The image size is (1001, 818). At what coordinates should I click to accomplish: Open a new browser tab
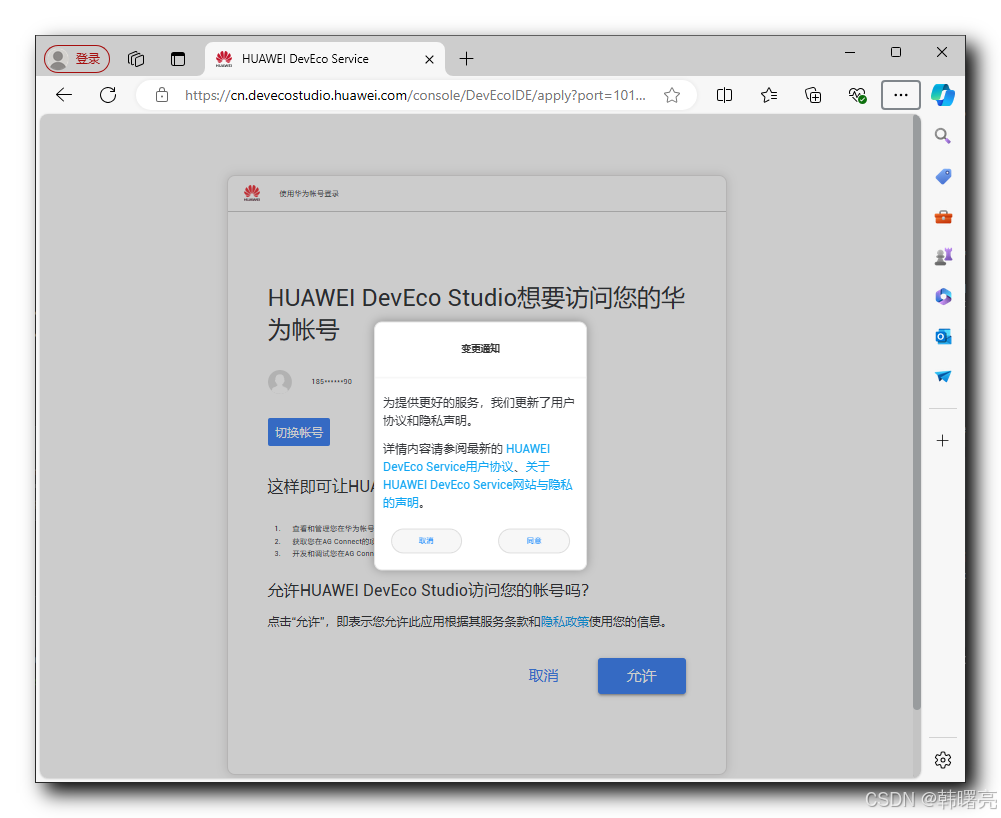467,59
